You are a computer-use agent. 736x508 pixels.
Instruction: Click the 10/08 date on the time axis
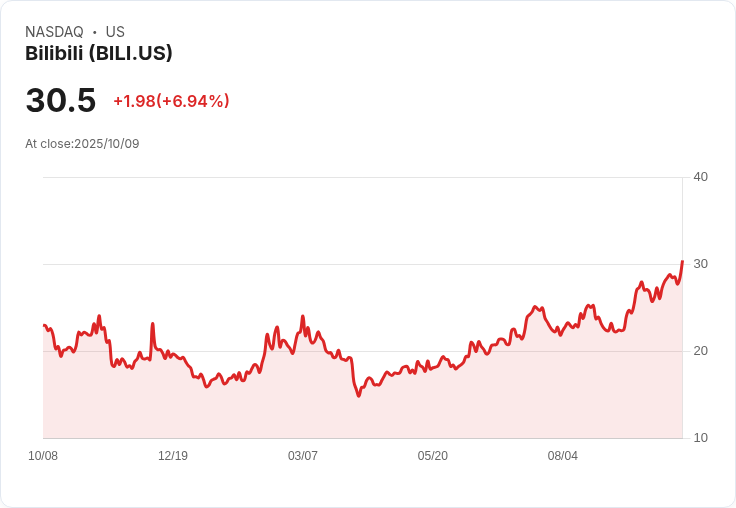43,456
